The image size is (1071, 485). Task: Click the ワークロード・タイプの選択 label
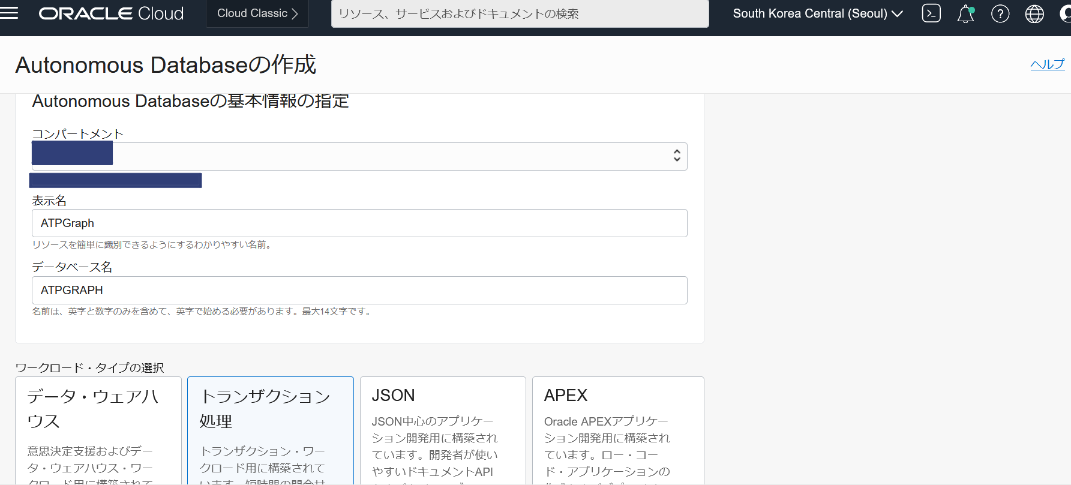89,368
